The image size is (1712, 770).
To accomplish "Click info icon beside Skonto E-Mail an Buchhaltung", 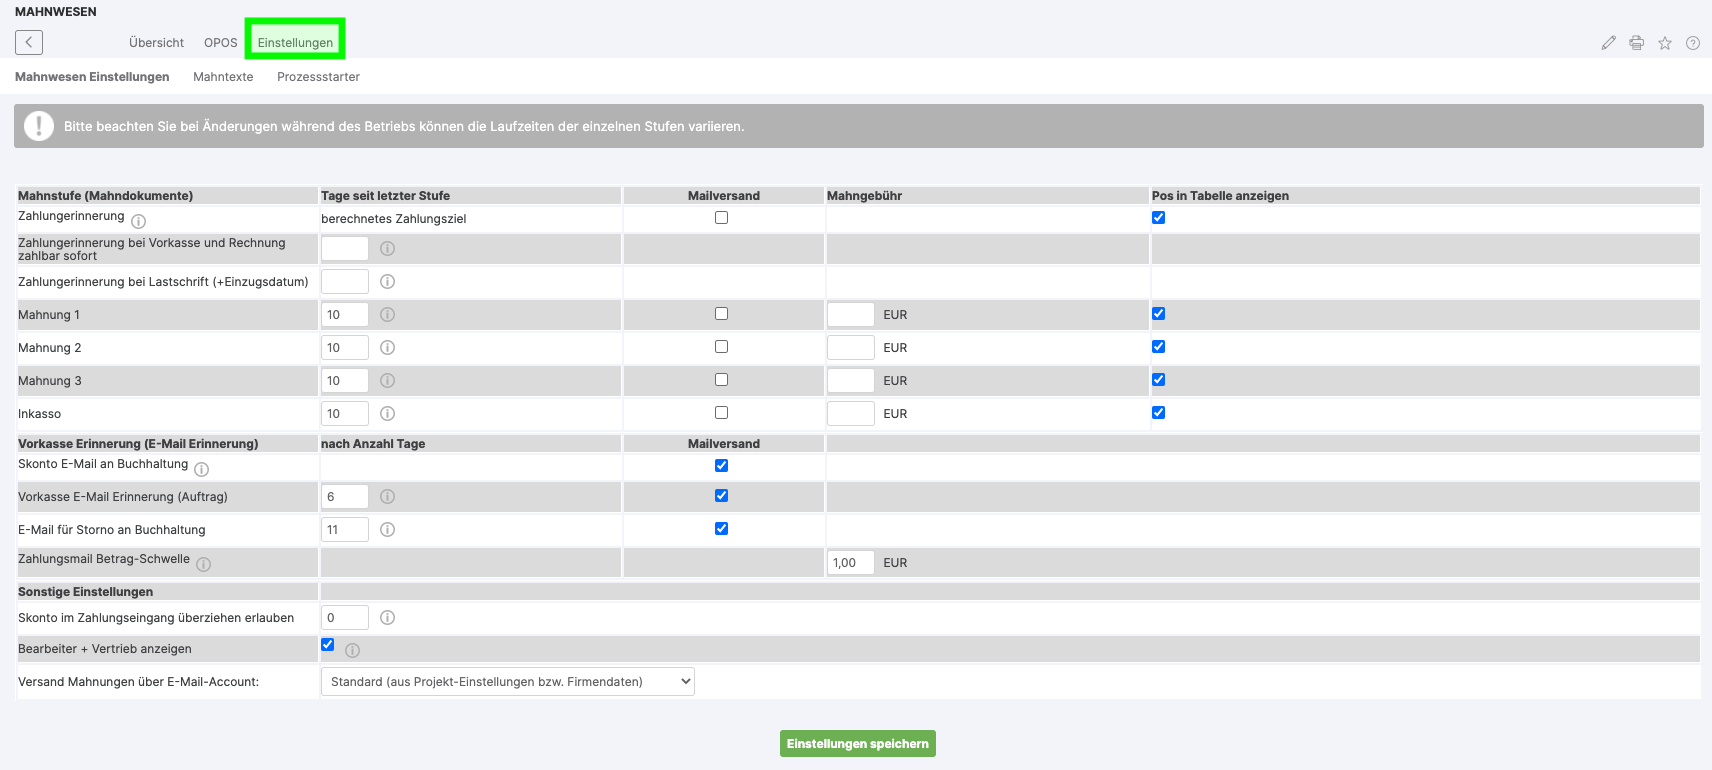I will pyautogui.click(x=202, y=469).
